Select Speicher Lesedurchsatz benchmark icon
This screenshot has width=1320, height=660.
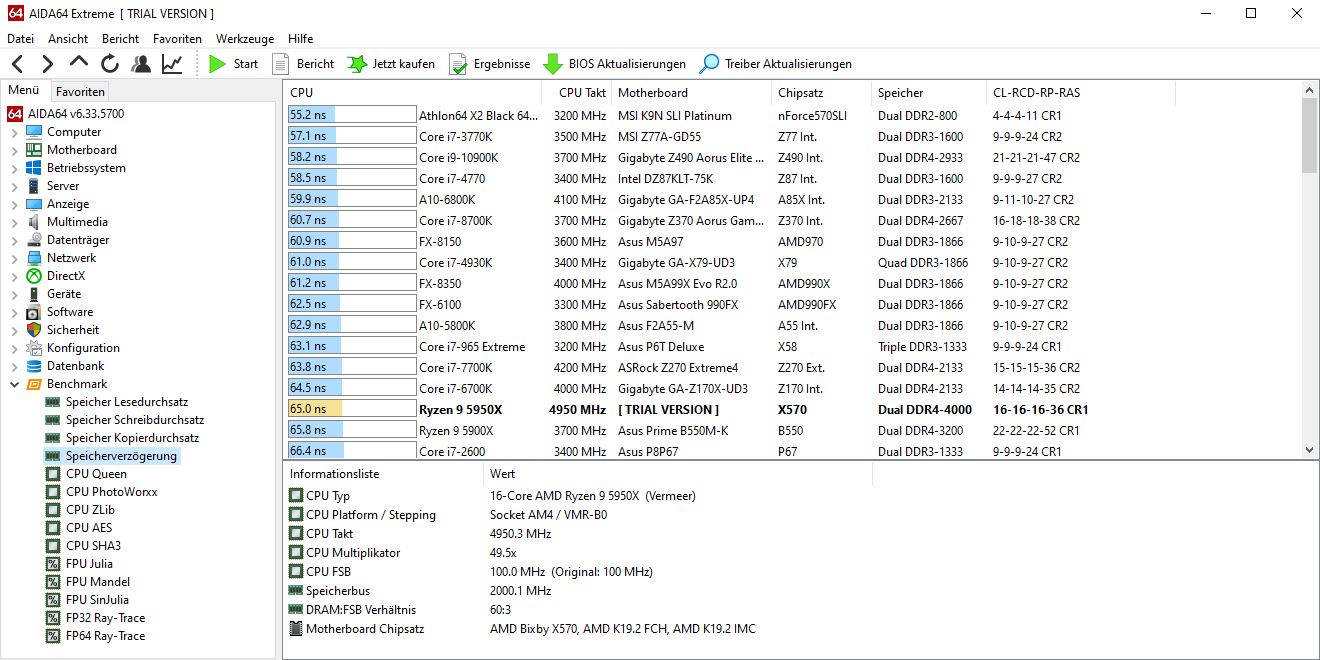(x=53, y=402)
